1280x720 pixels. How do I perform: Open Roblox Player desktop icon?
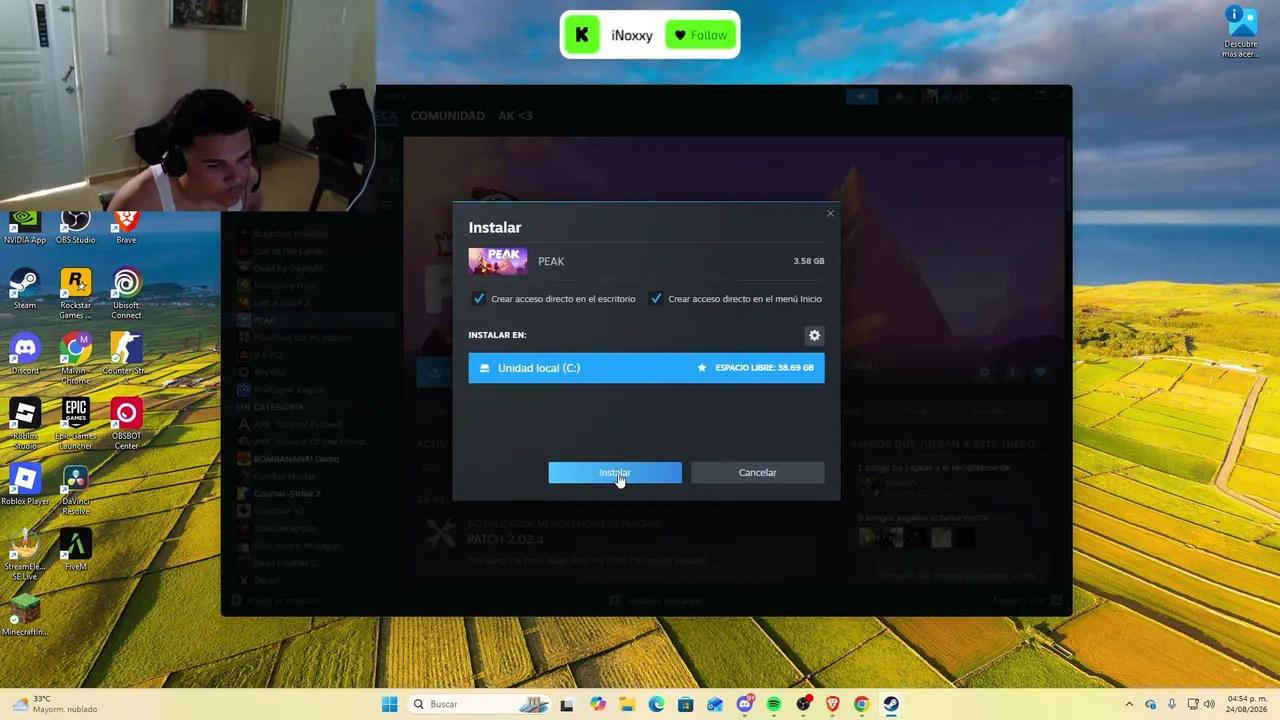[25, 485]
